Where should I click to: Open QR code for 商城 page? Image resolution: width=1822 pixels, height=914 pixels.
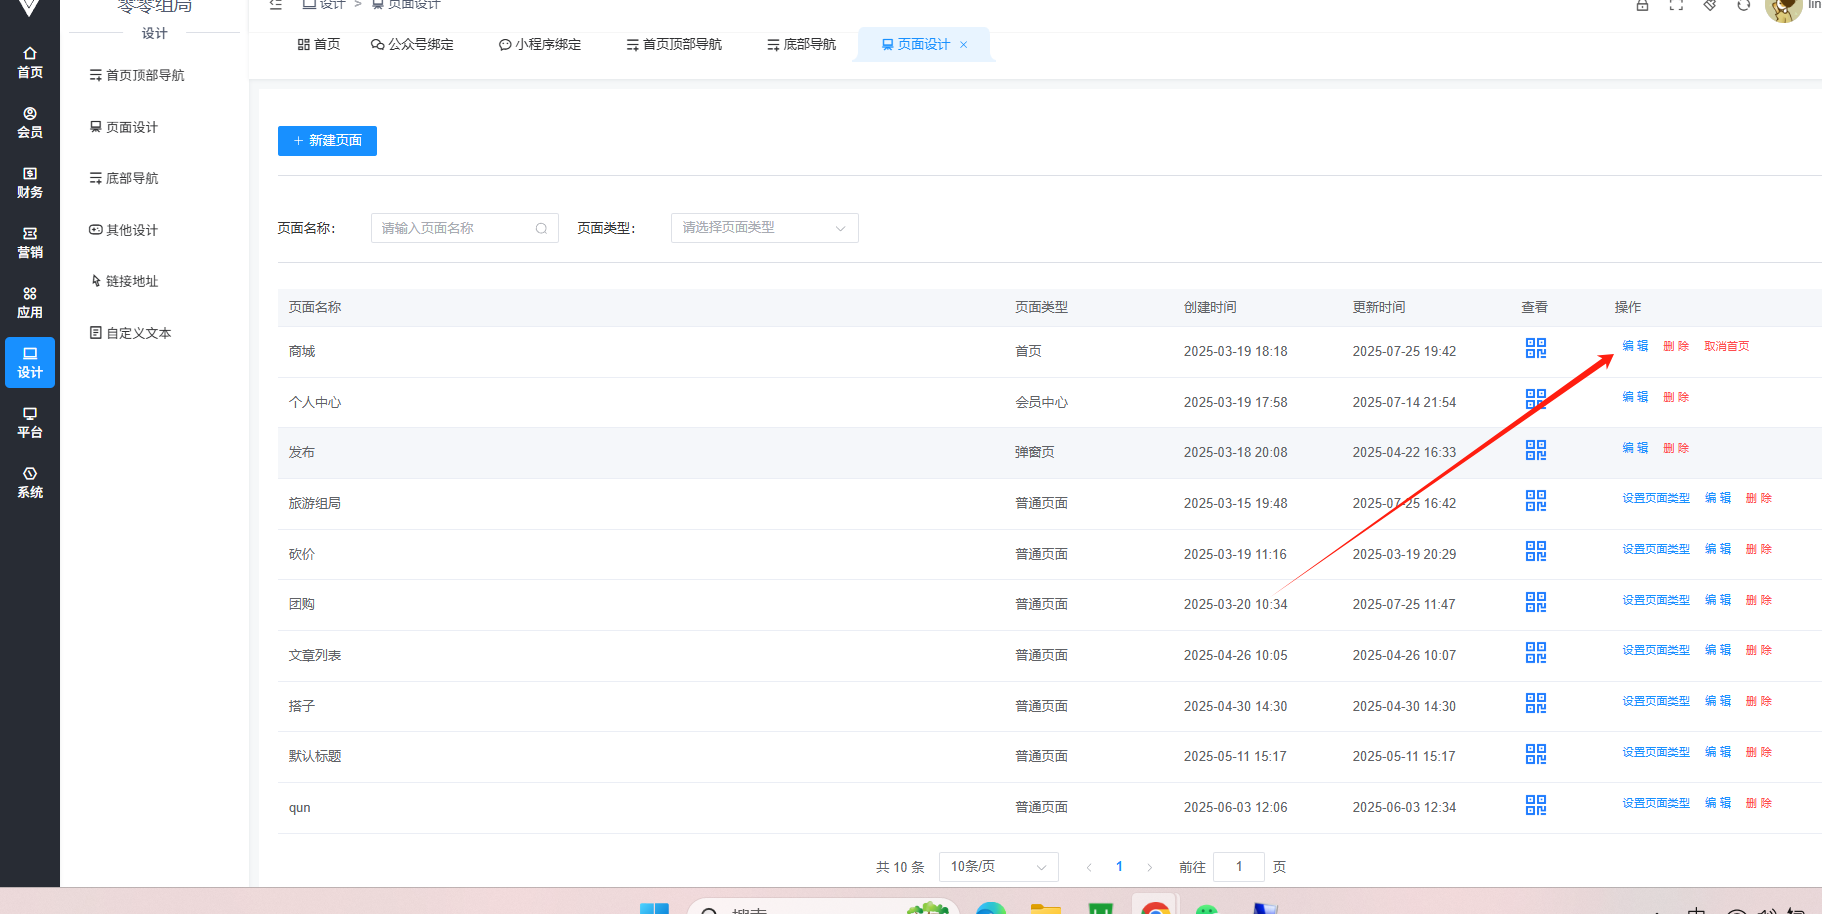tap(1535, 348)
